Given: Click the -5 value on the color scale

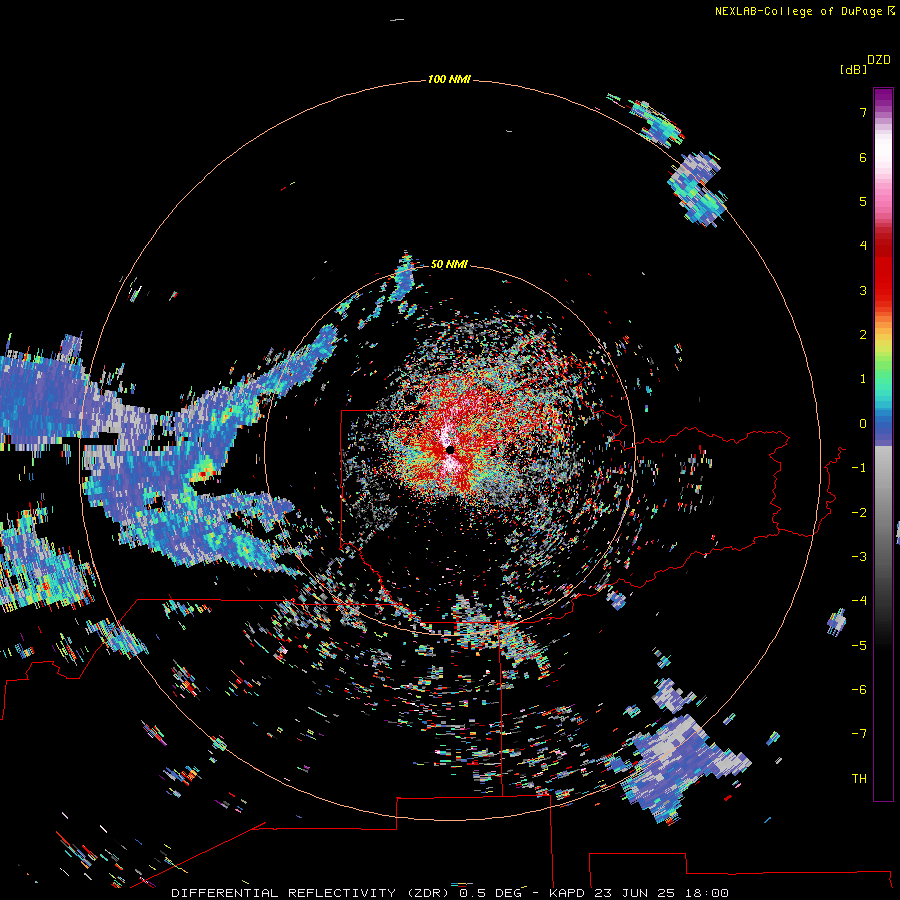Looking at the screenshot, I should [859, 646].
